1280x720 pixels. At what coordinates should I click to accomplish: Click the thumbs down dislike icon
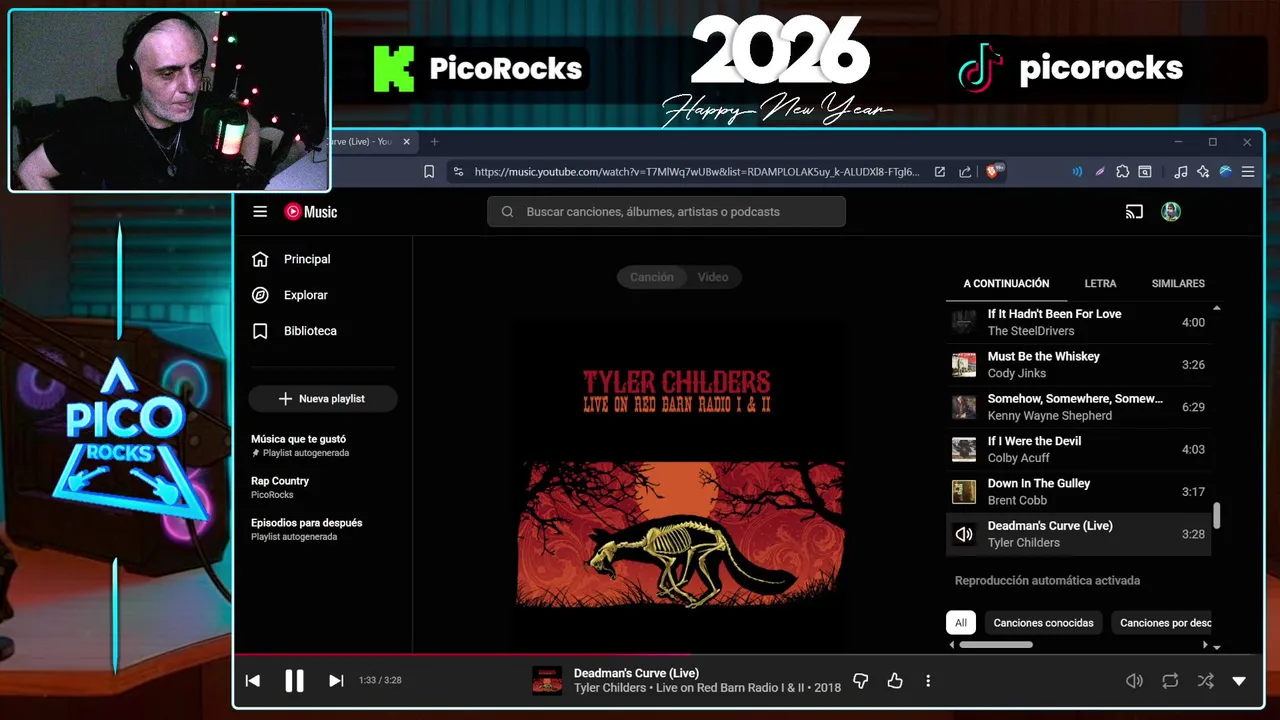861,681
